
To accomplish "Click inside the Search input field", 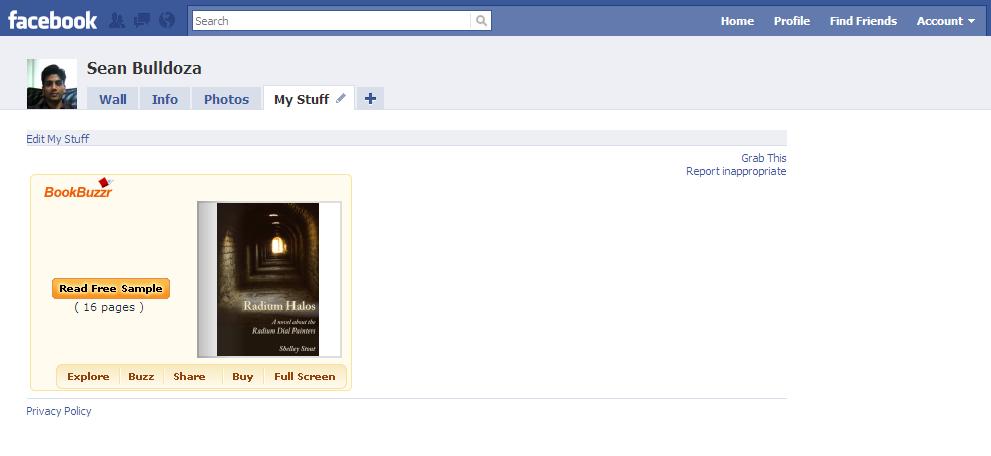I will tap(332, 21).
